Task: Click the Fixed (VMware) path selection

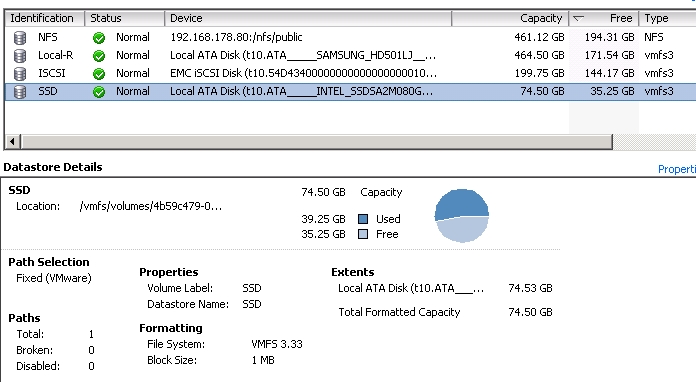Action: click(x=54, y=278)
